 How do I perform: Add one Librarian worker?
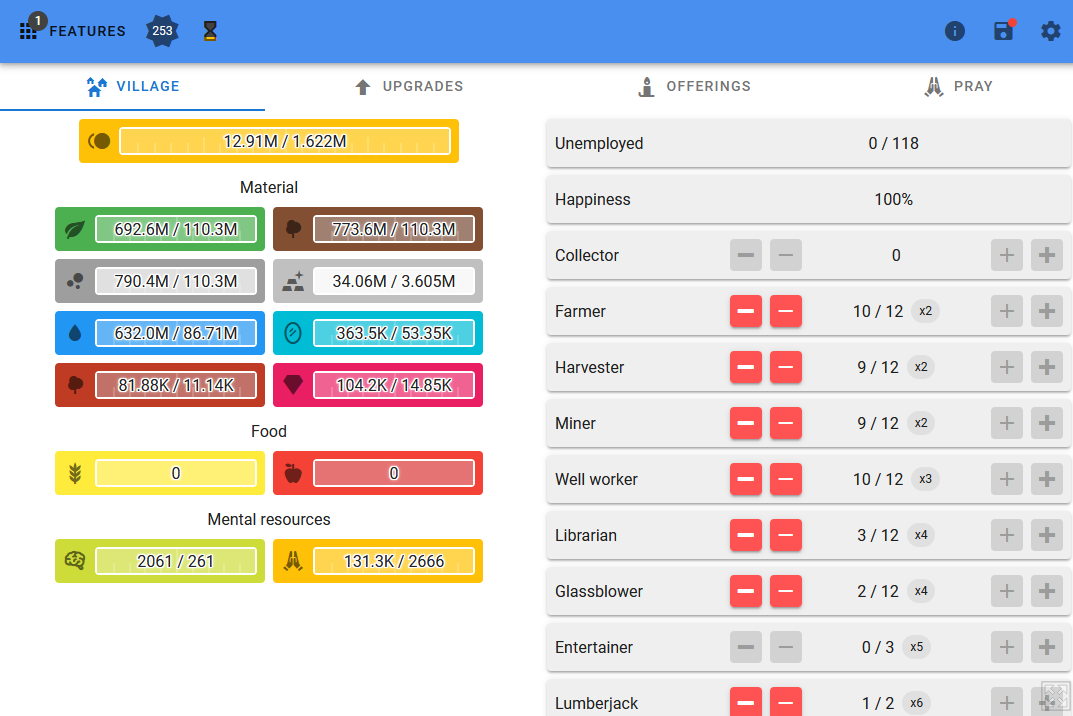1007,535
